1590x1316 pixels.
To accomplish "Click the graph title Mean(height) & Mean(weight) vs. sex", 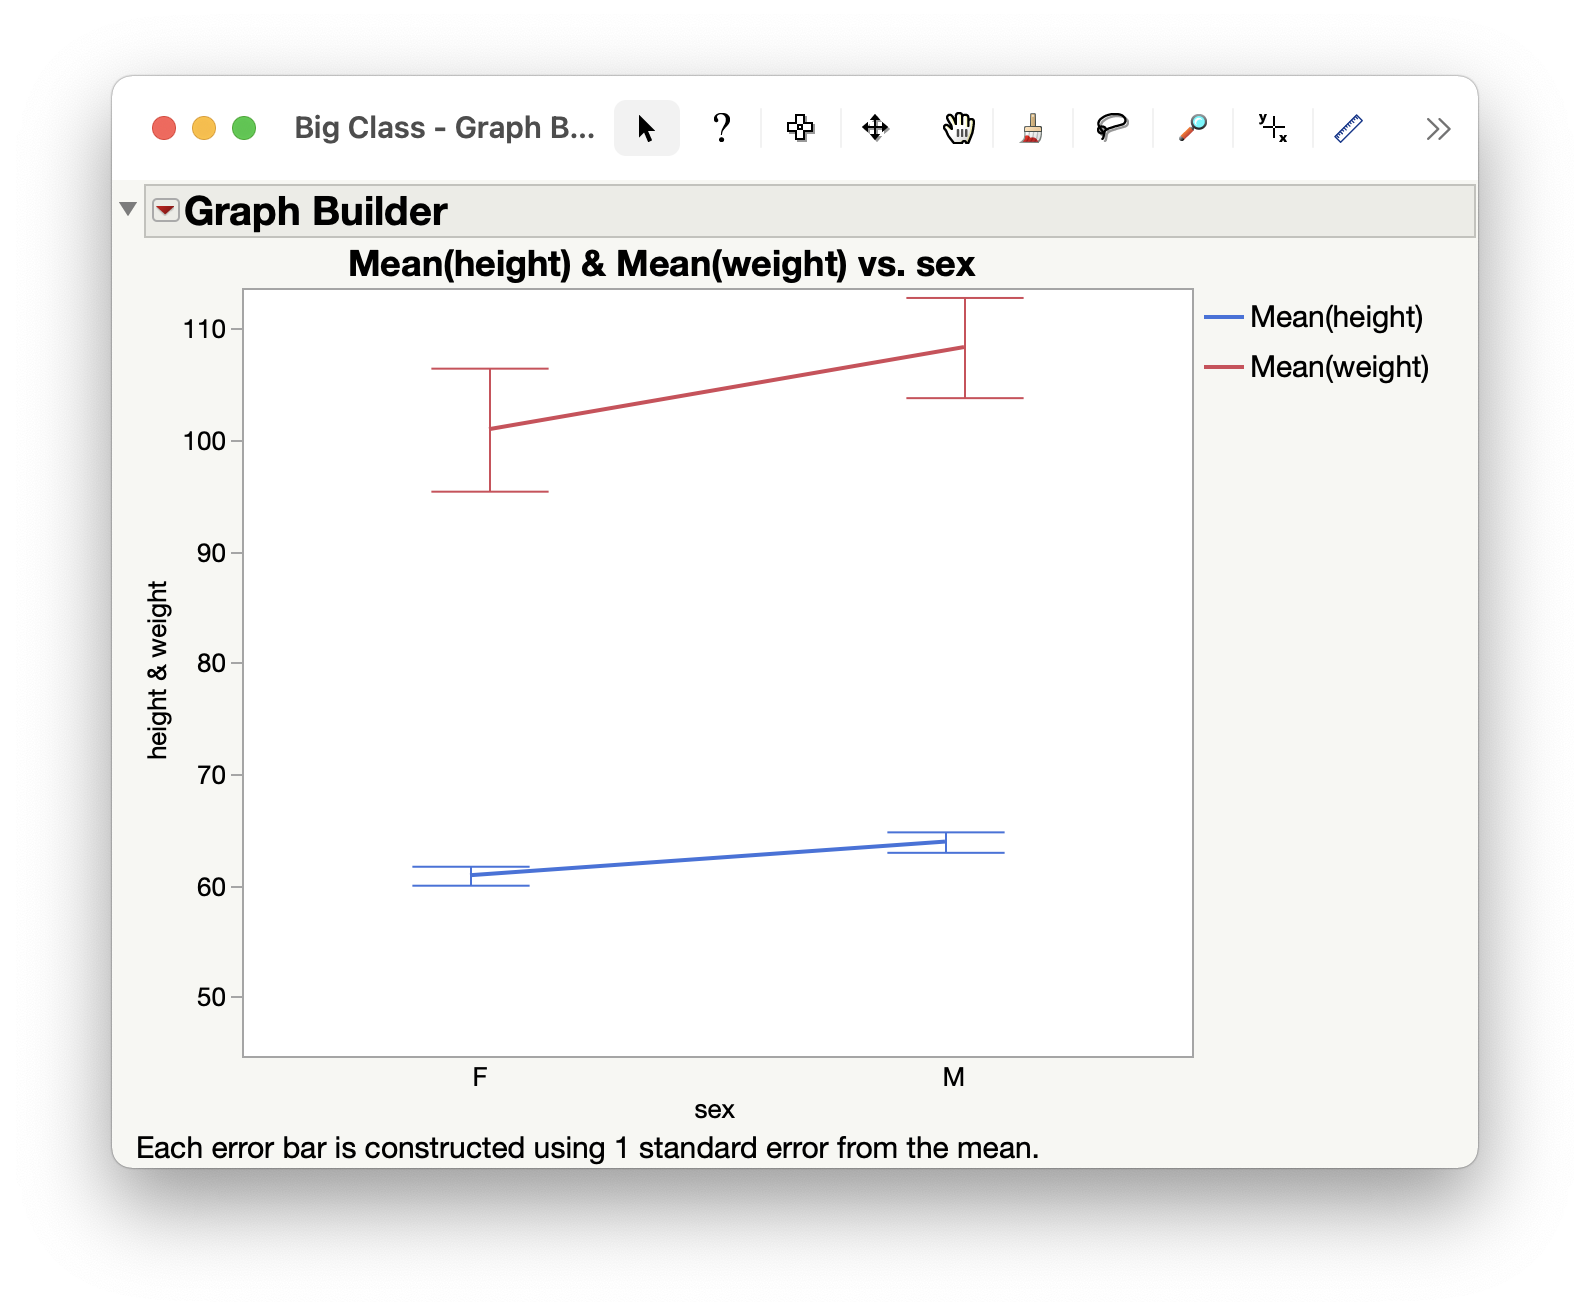I will point(661,264).
